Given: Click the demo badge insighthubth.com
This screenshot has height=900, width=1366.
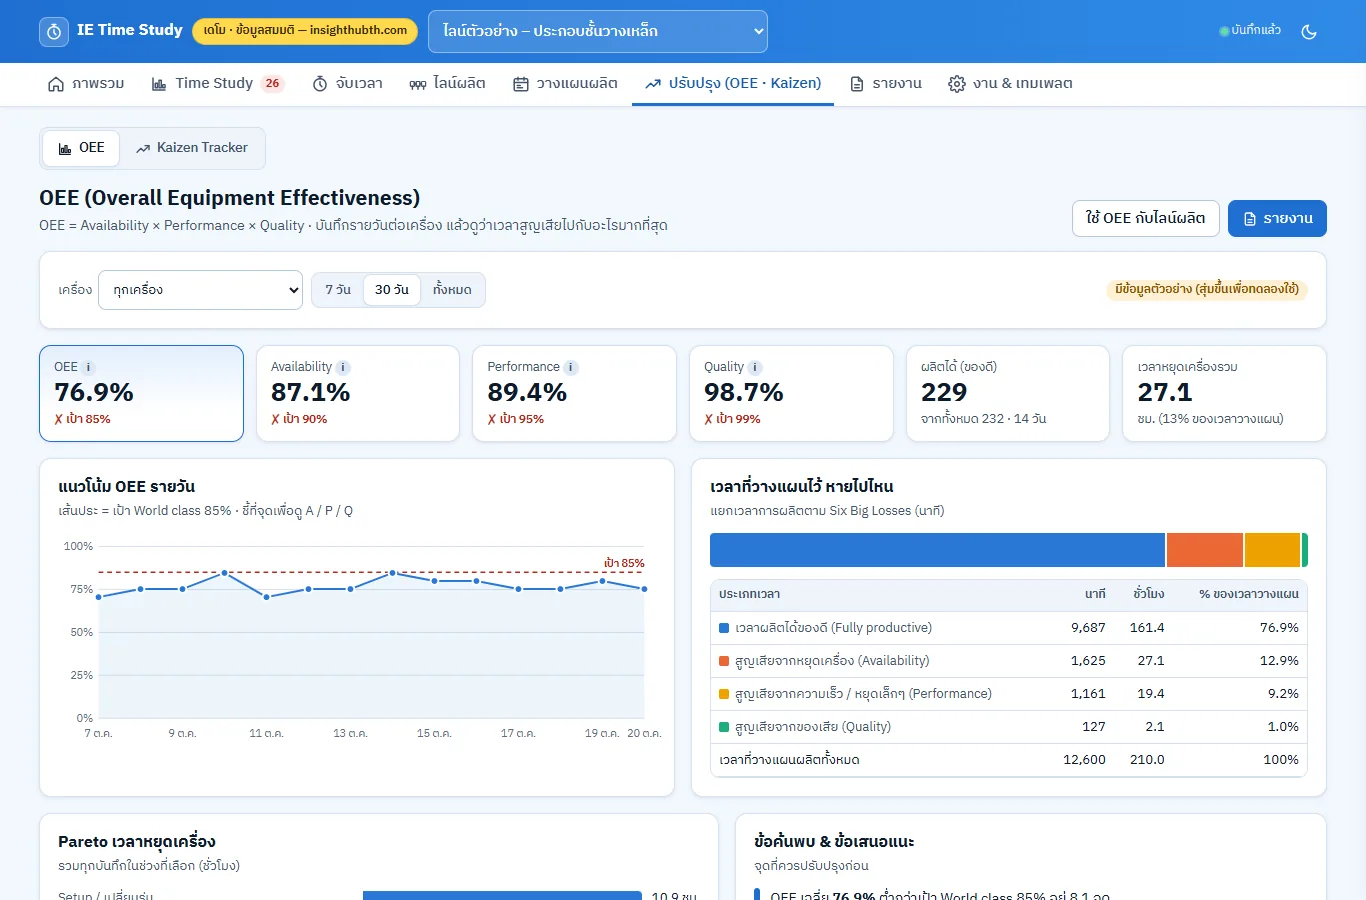Looking at the screenshot, I should click(x=305, y=31).
